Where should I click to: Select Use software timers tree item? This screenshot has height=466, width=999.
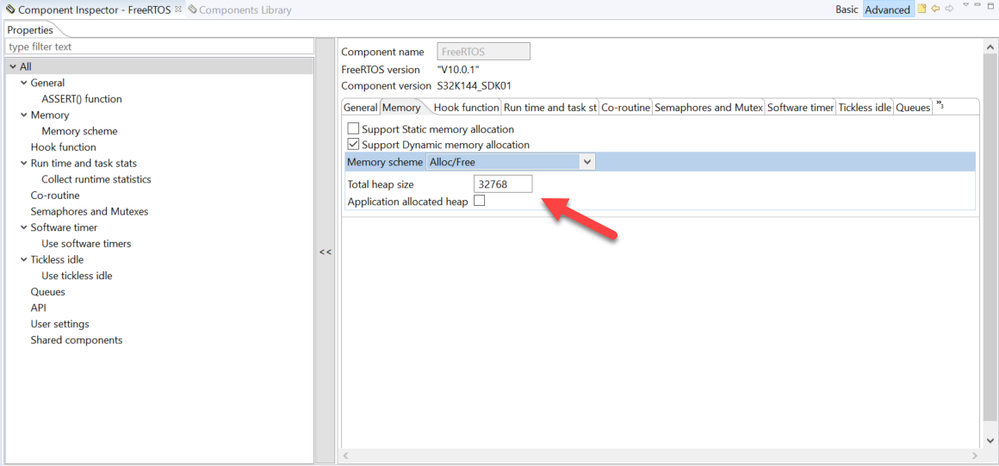point(87,244)
